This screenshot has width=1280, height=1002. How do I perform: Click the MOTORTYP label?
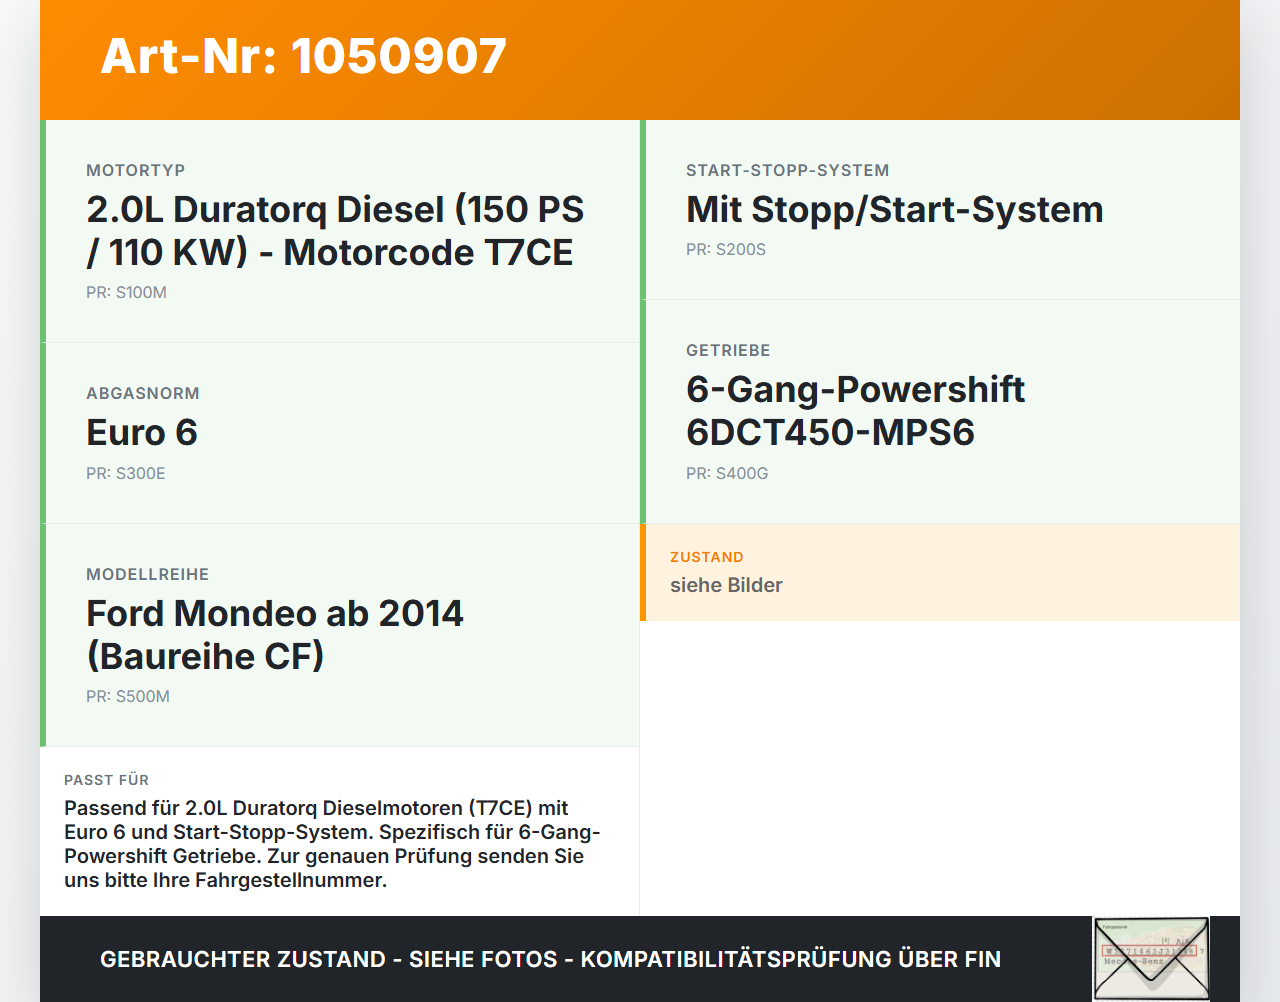(x=136, y=171)
